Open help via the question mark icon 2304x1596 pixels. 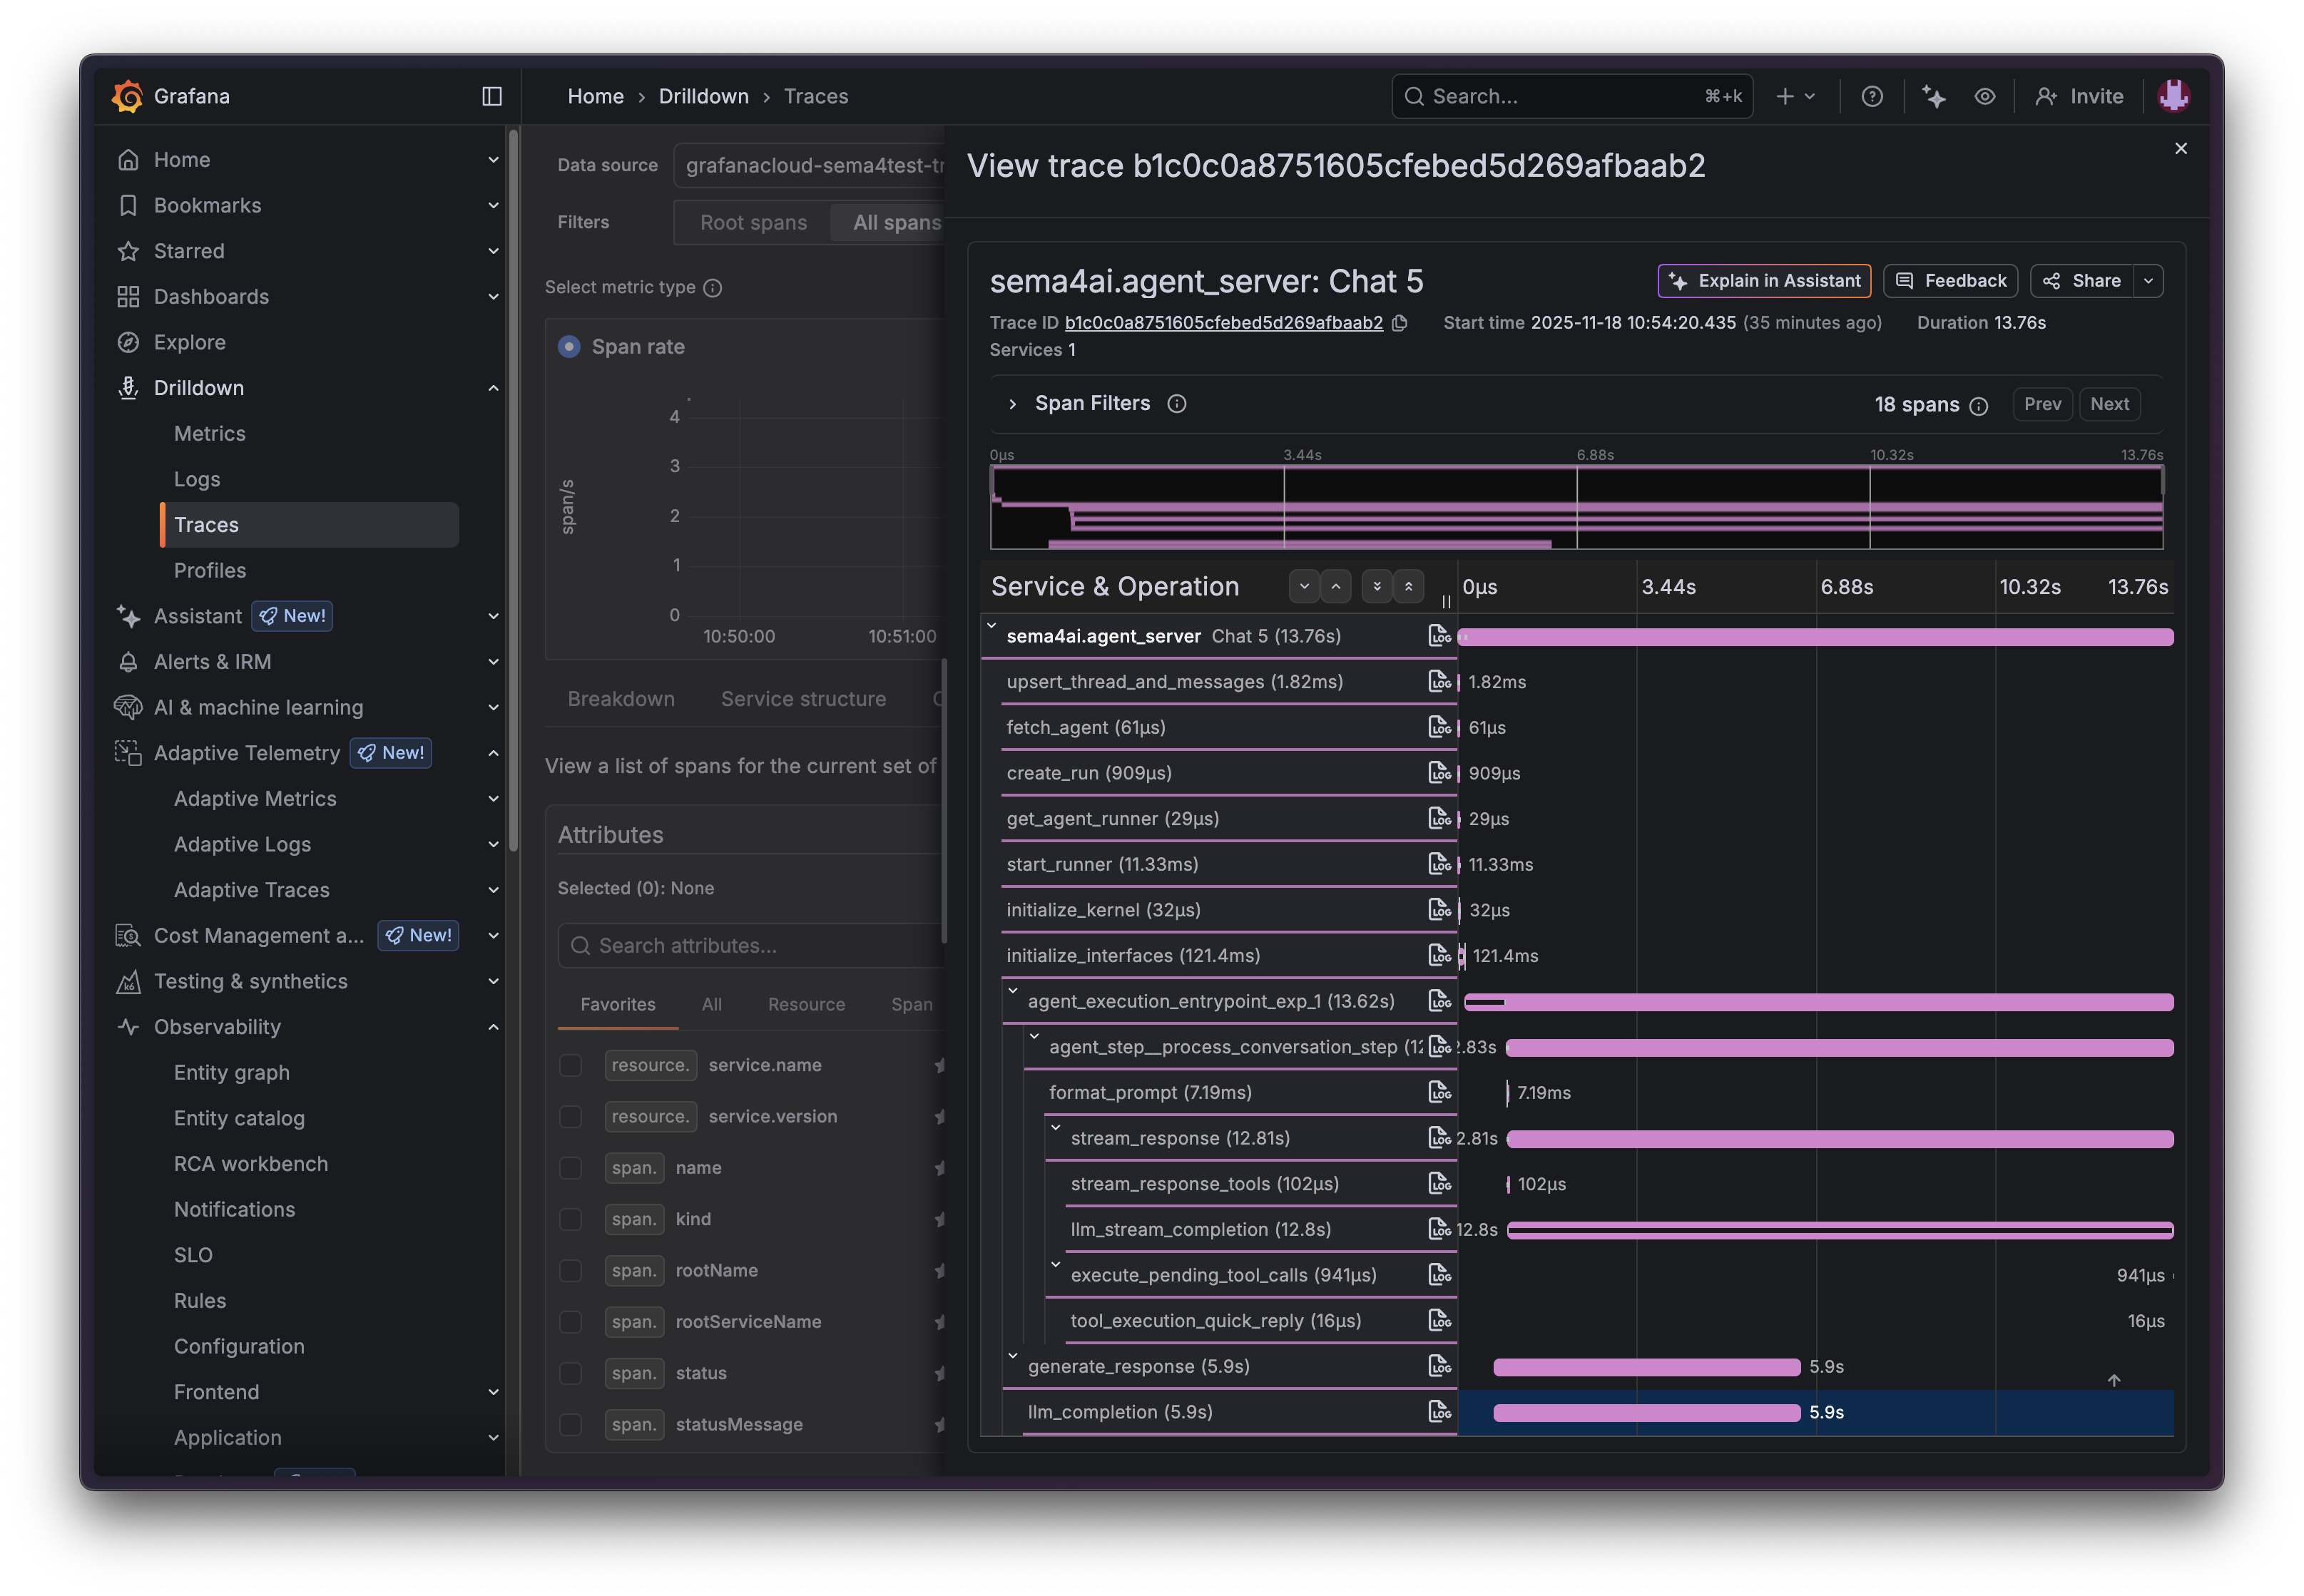pyautogui.click(x=1873, y=96)
